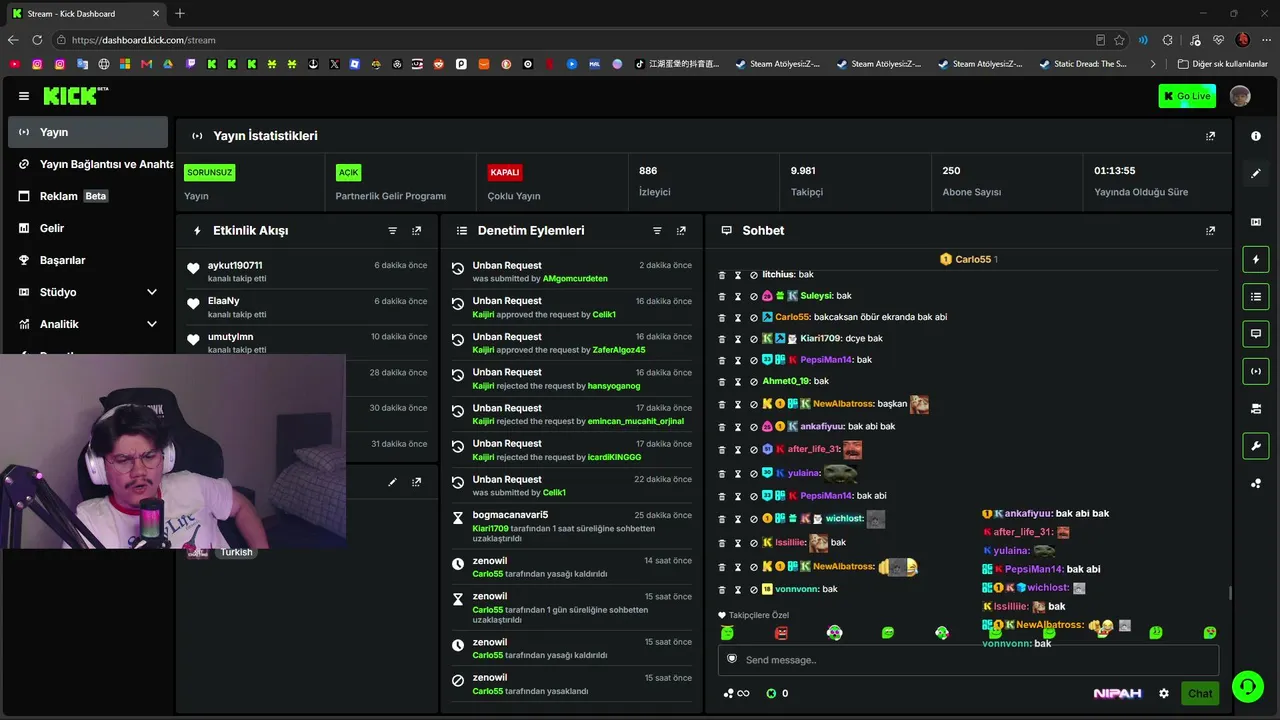Go to Gelir in the sidebar
This screenshot has height=720, width=1280.
coord(88,228)
